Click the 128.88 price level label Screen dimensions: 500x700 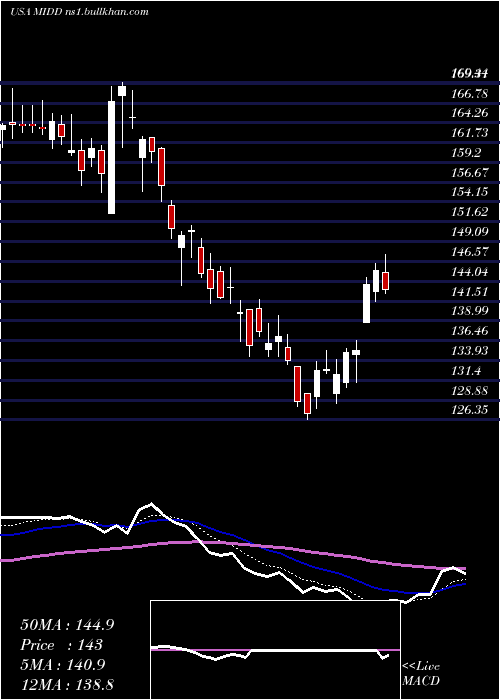tap(469, 391)
